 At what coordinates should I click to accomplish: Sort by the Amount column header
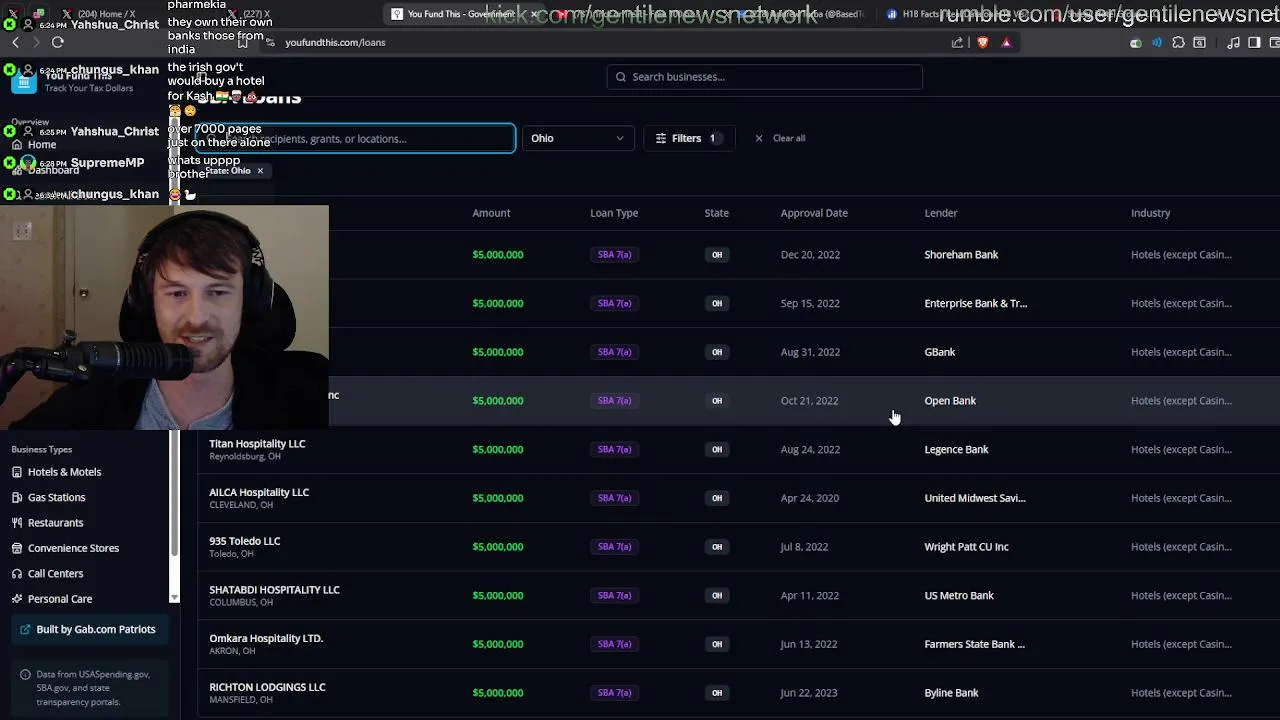(x=491, y=213)
